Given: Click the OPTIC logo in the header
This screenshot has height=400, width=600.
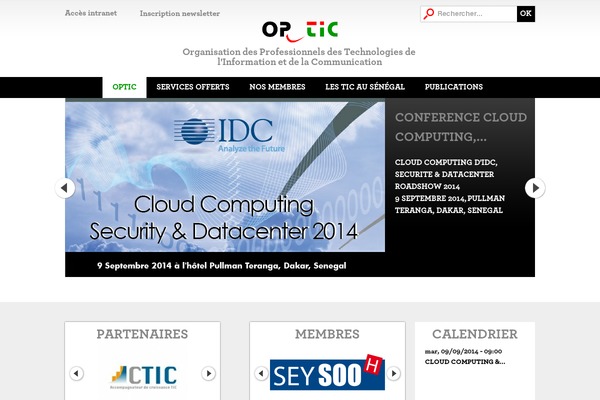Looking at the screenshot, I should (x=300, y=31).
